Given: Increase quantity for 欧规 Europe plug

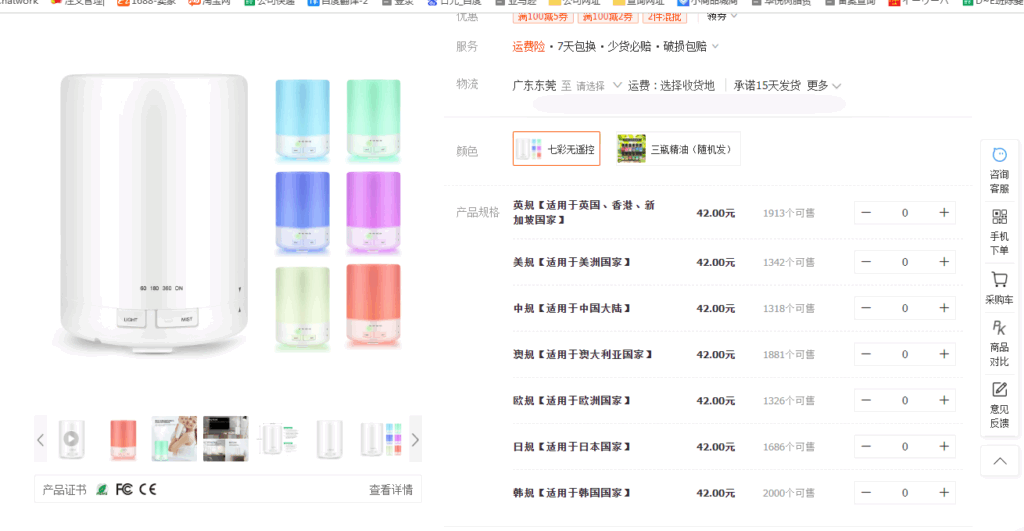Looking at the screenshot, I should point(944,400).
